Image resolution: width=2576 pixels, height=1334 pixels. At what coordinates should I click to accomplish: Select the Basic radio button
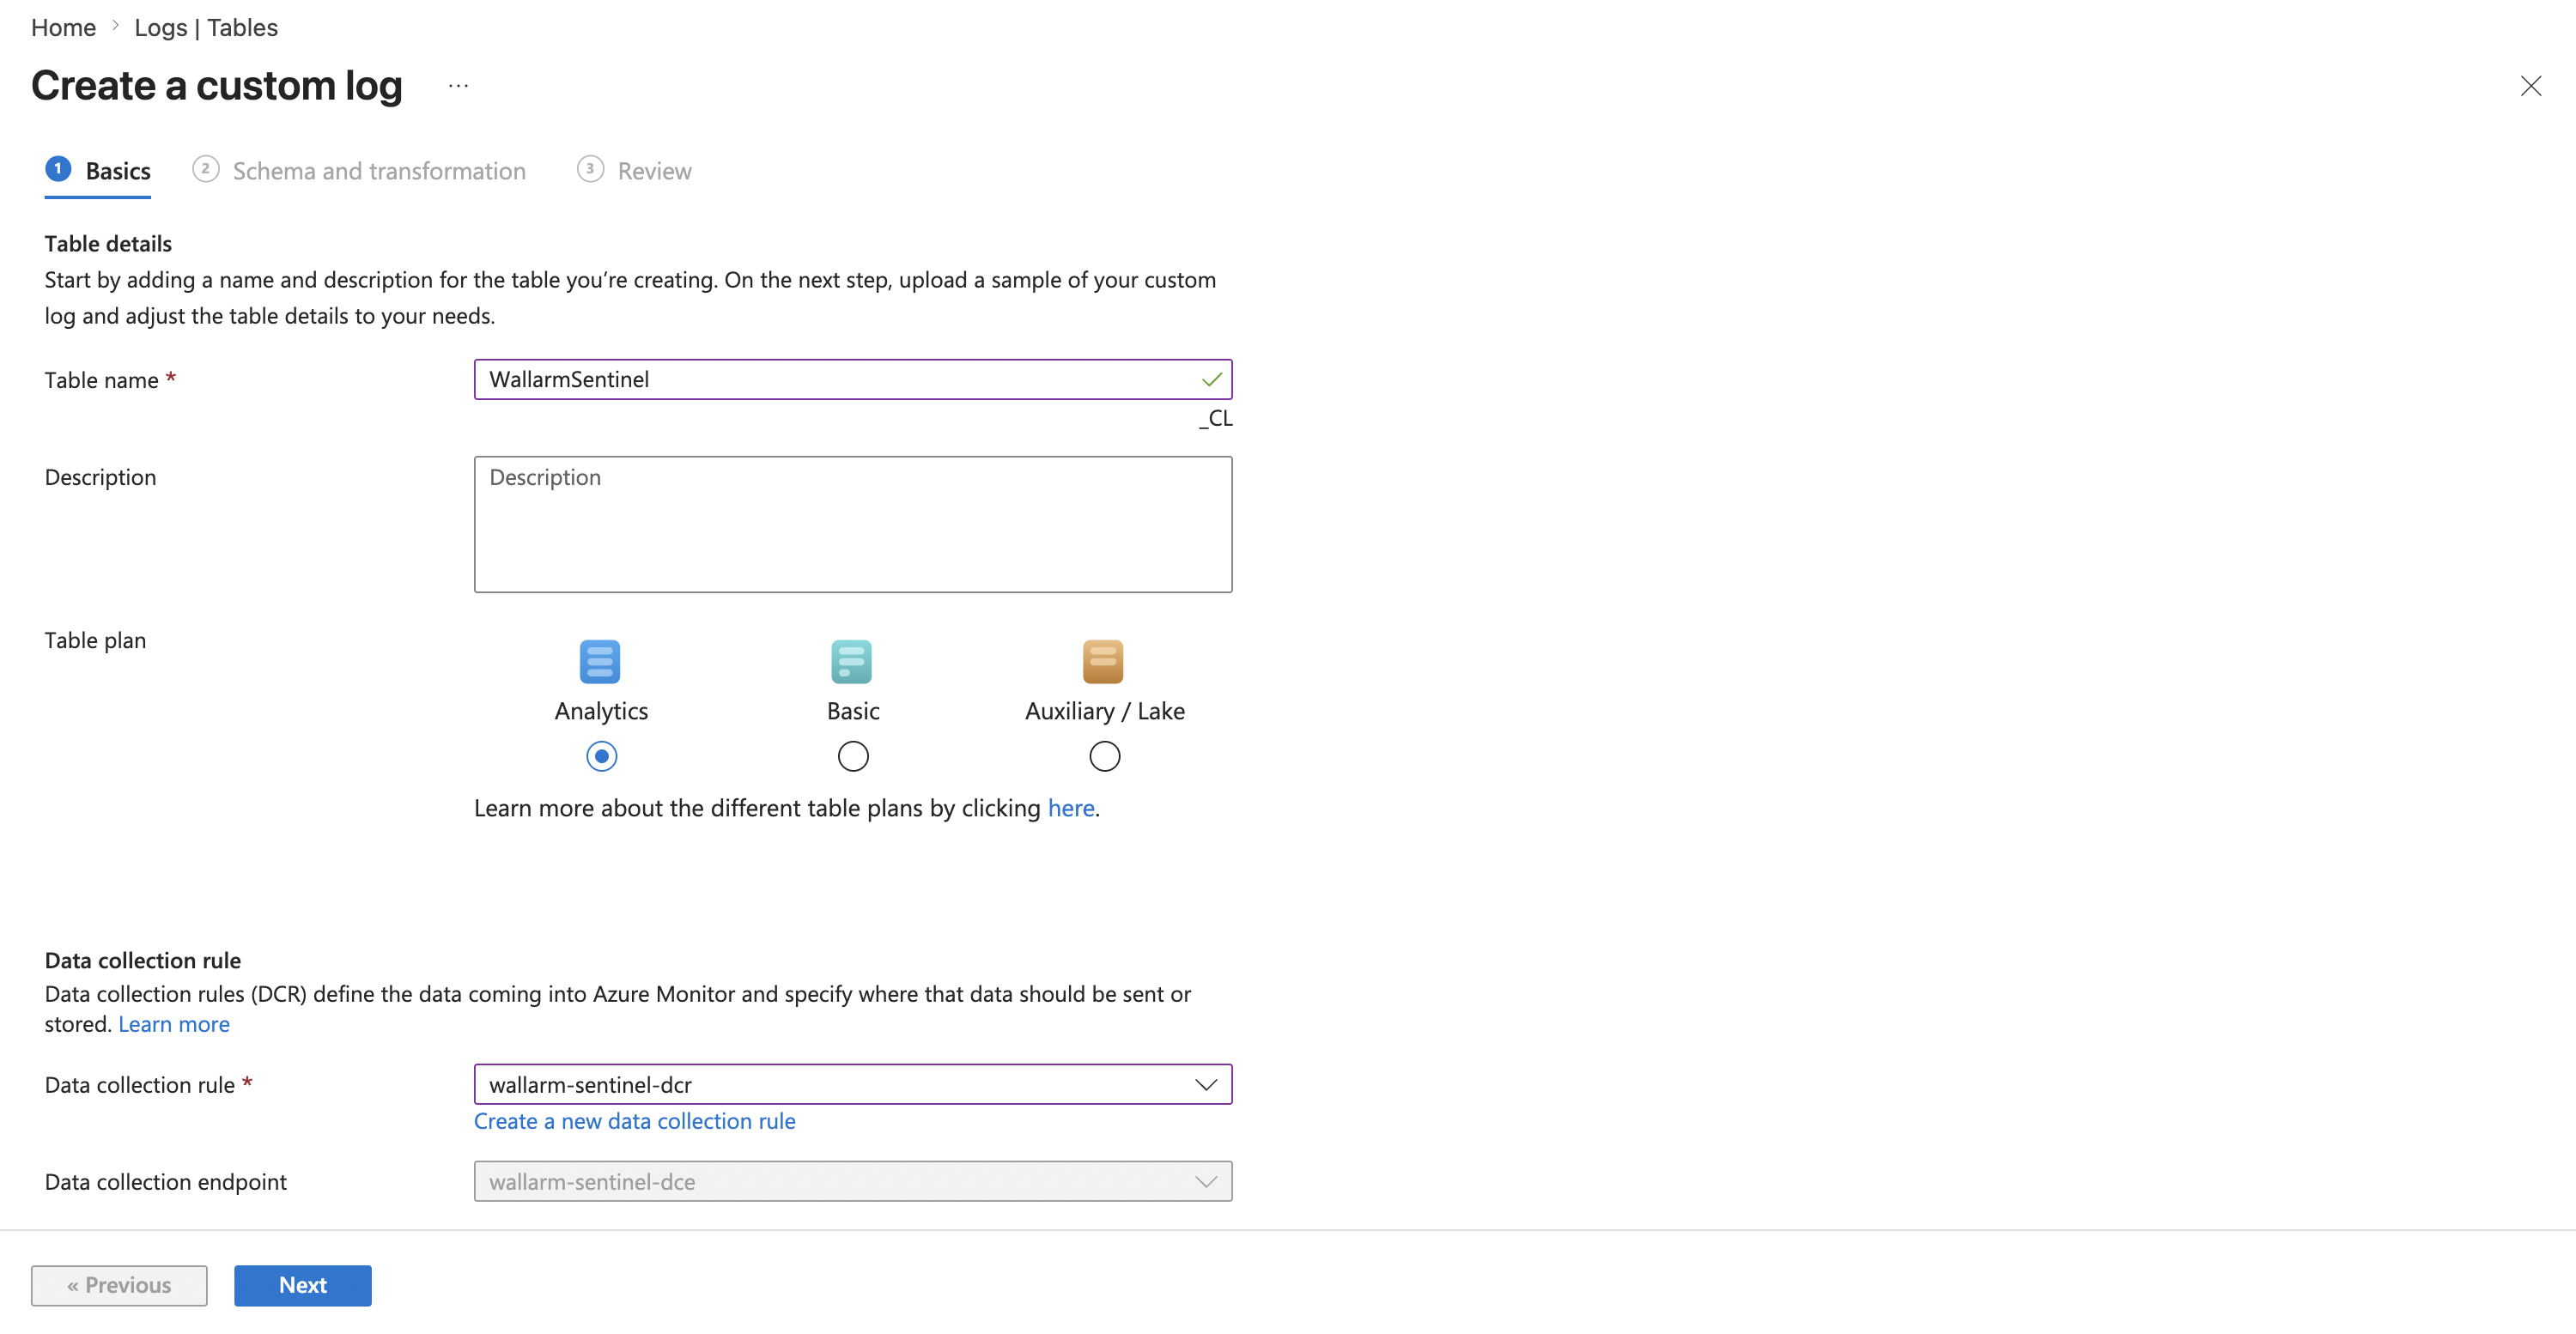(853, 756)
